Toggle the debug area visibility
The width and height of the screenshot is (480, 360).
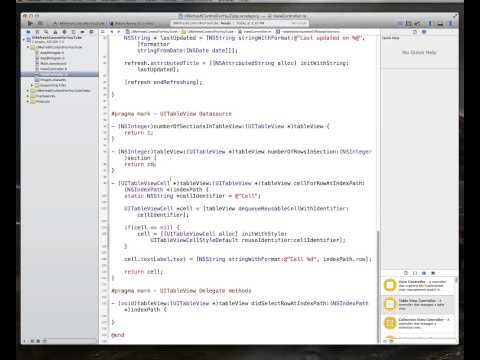point(440,23)
